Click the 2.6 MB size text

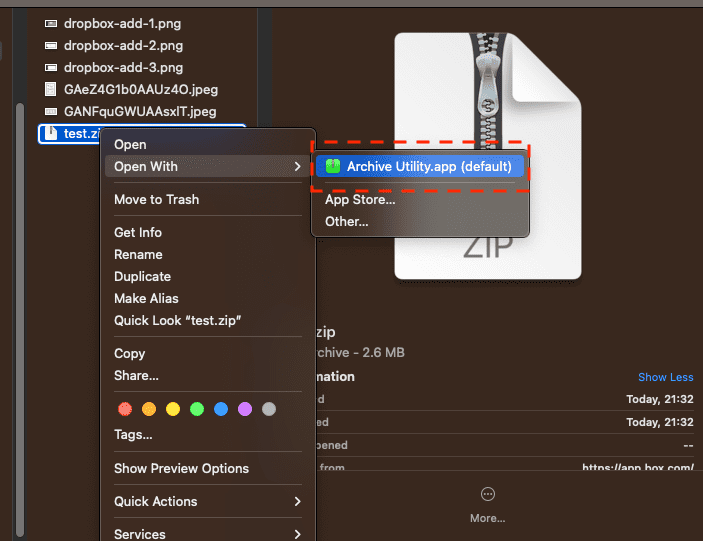click(383, 352)
